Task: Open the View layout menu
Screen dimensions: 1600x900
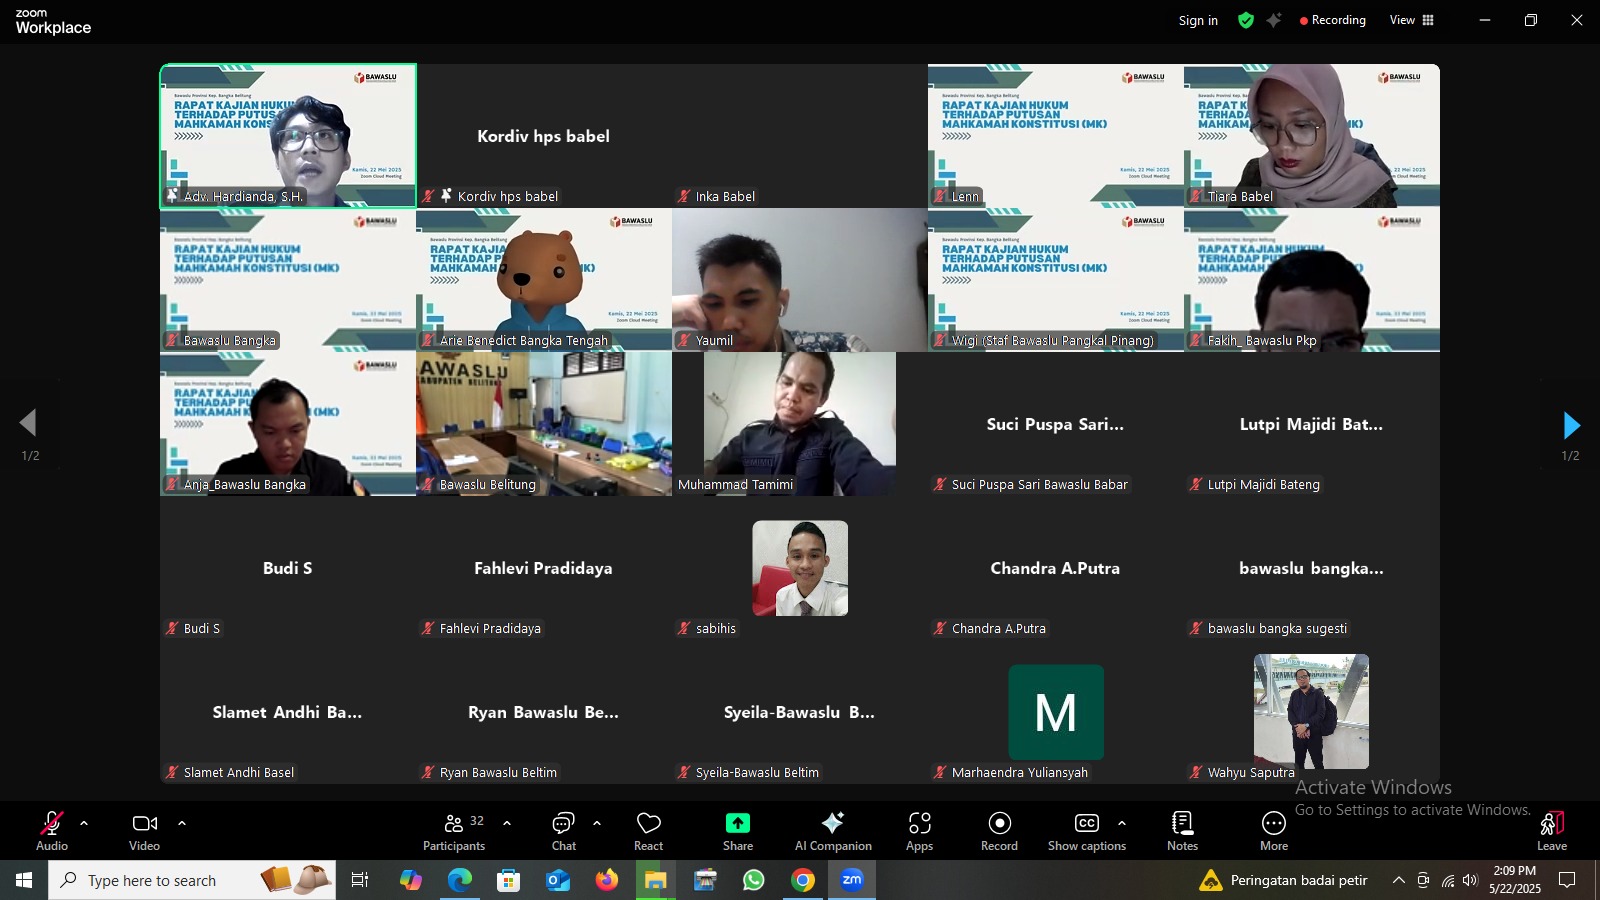Action: coord(1410,20)
